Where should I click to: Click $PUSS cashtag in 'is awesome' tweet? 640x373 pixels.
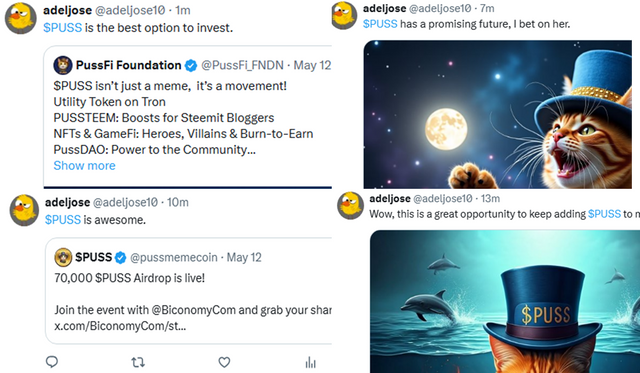[63, 220]
